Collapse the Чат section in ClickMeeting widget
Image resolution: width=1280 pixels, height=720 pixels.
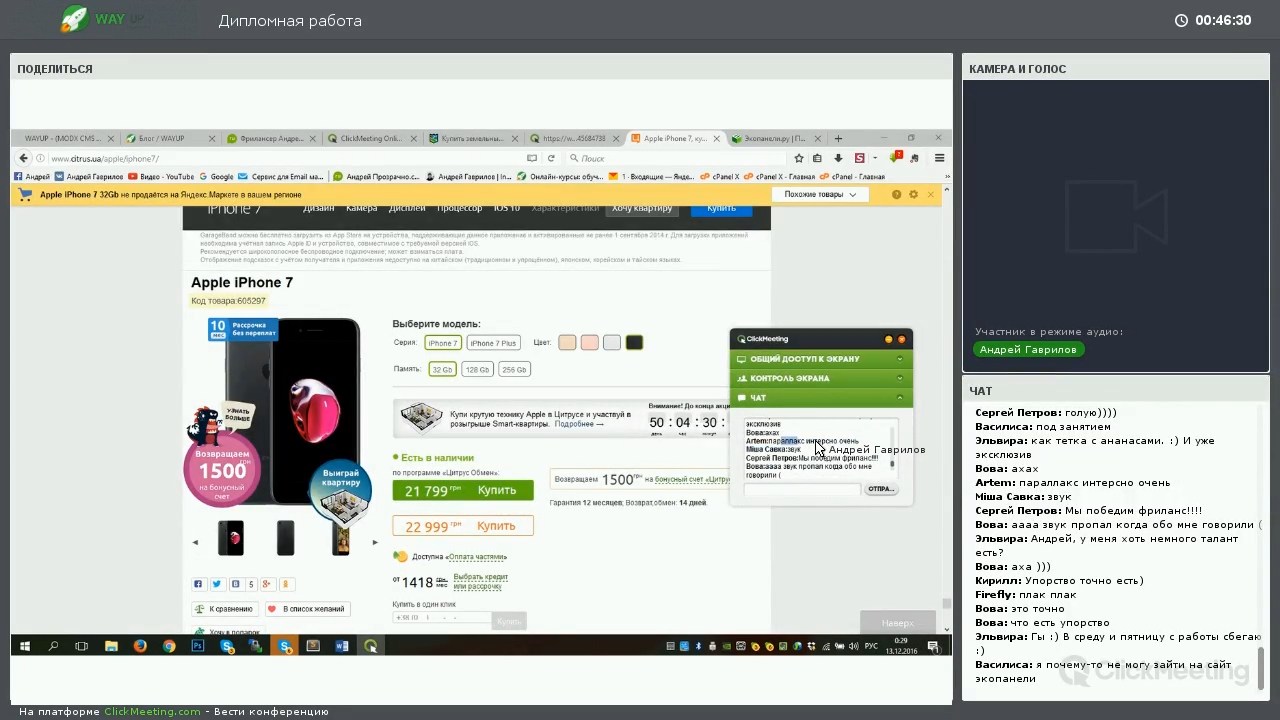(820, 398)
